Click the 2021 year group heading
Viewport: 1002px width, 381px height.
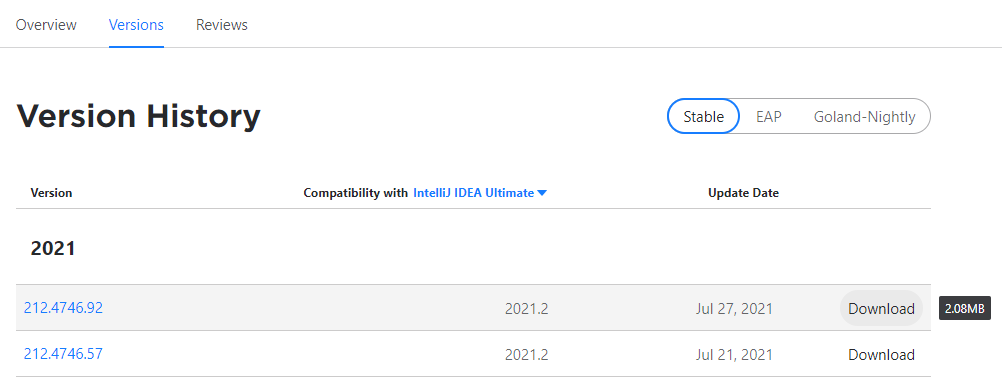click(53, 248)
